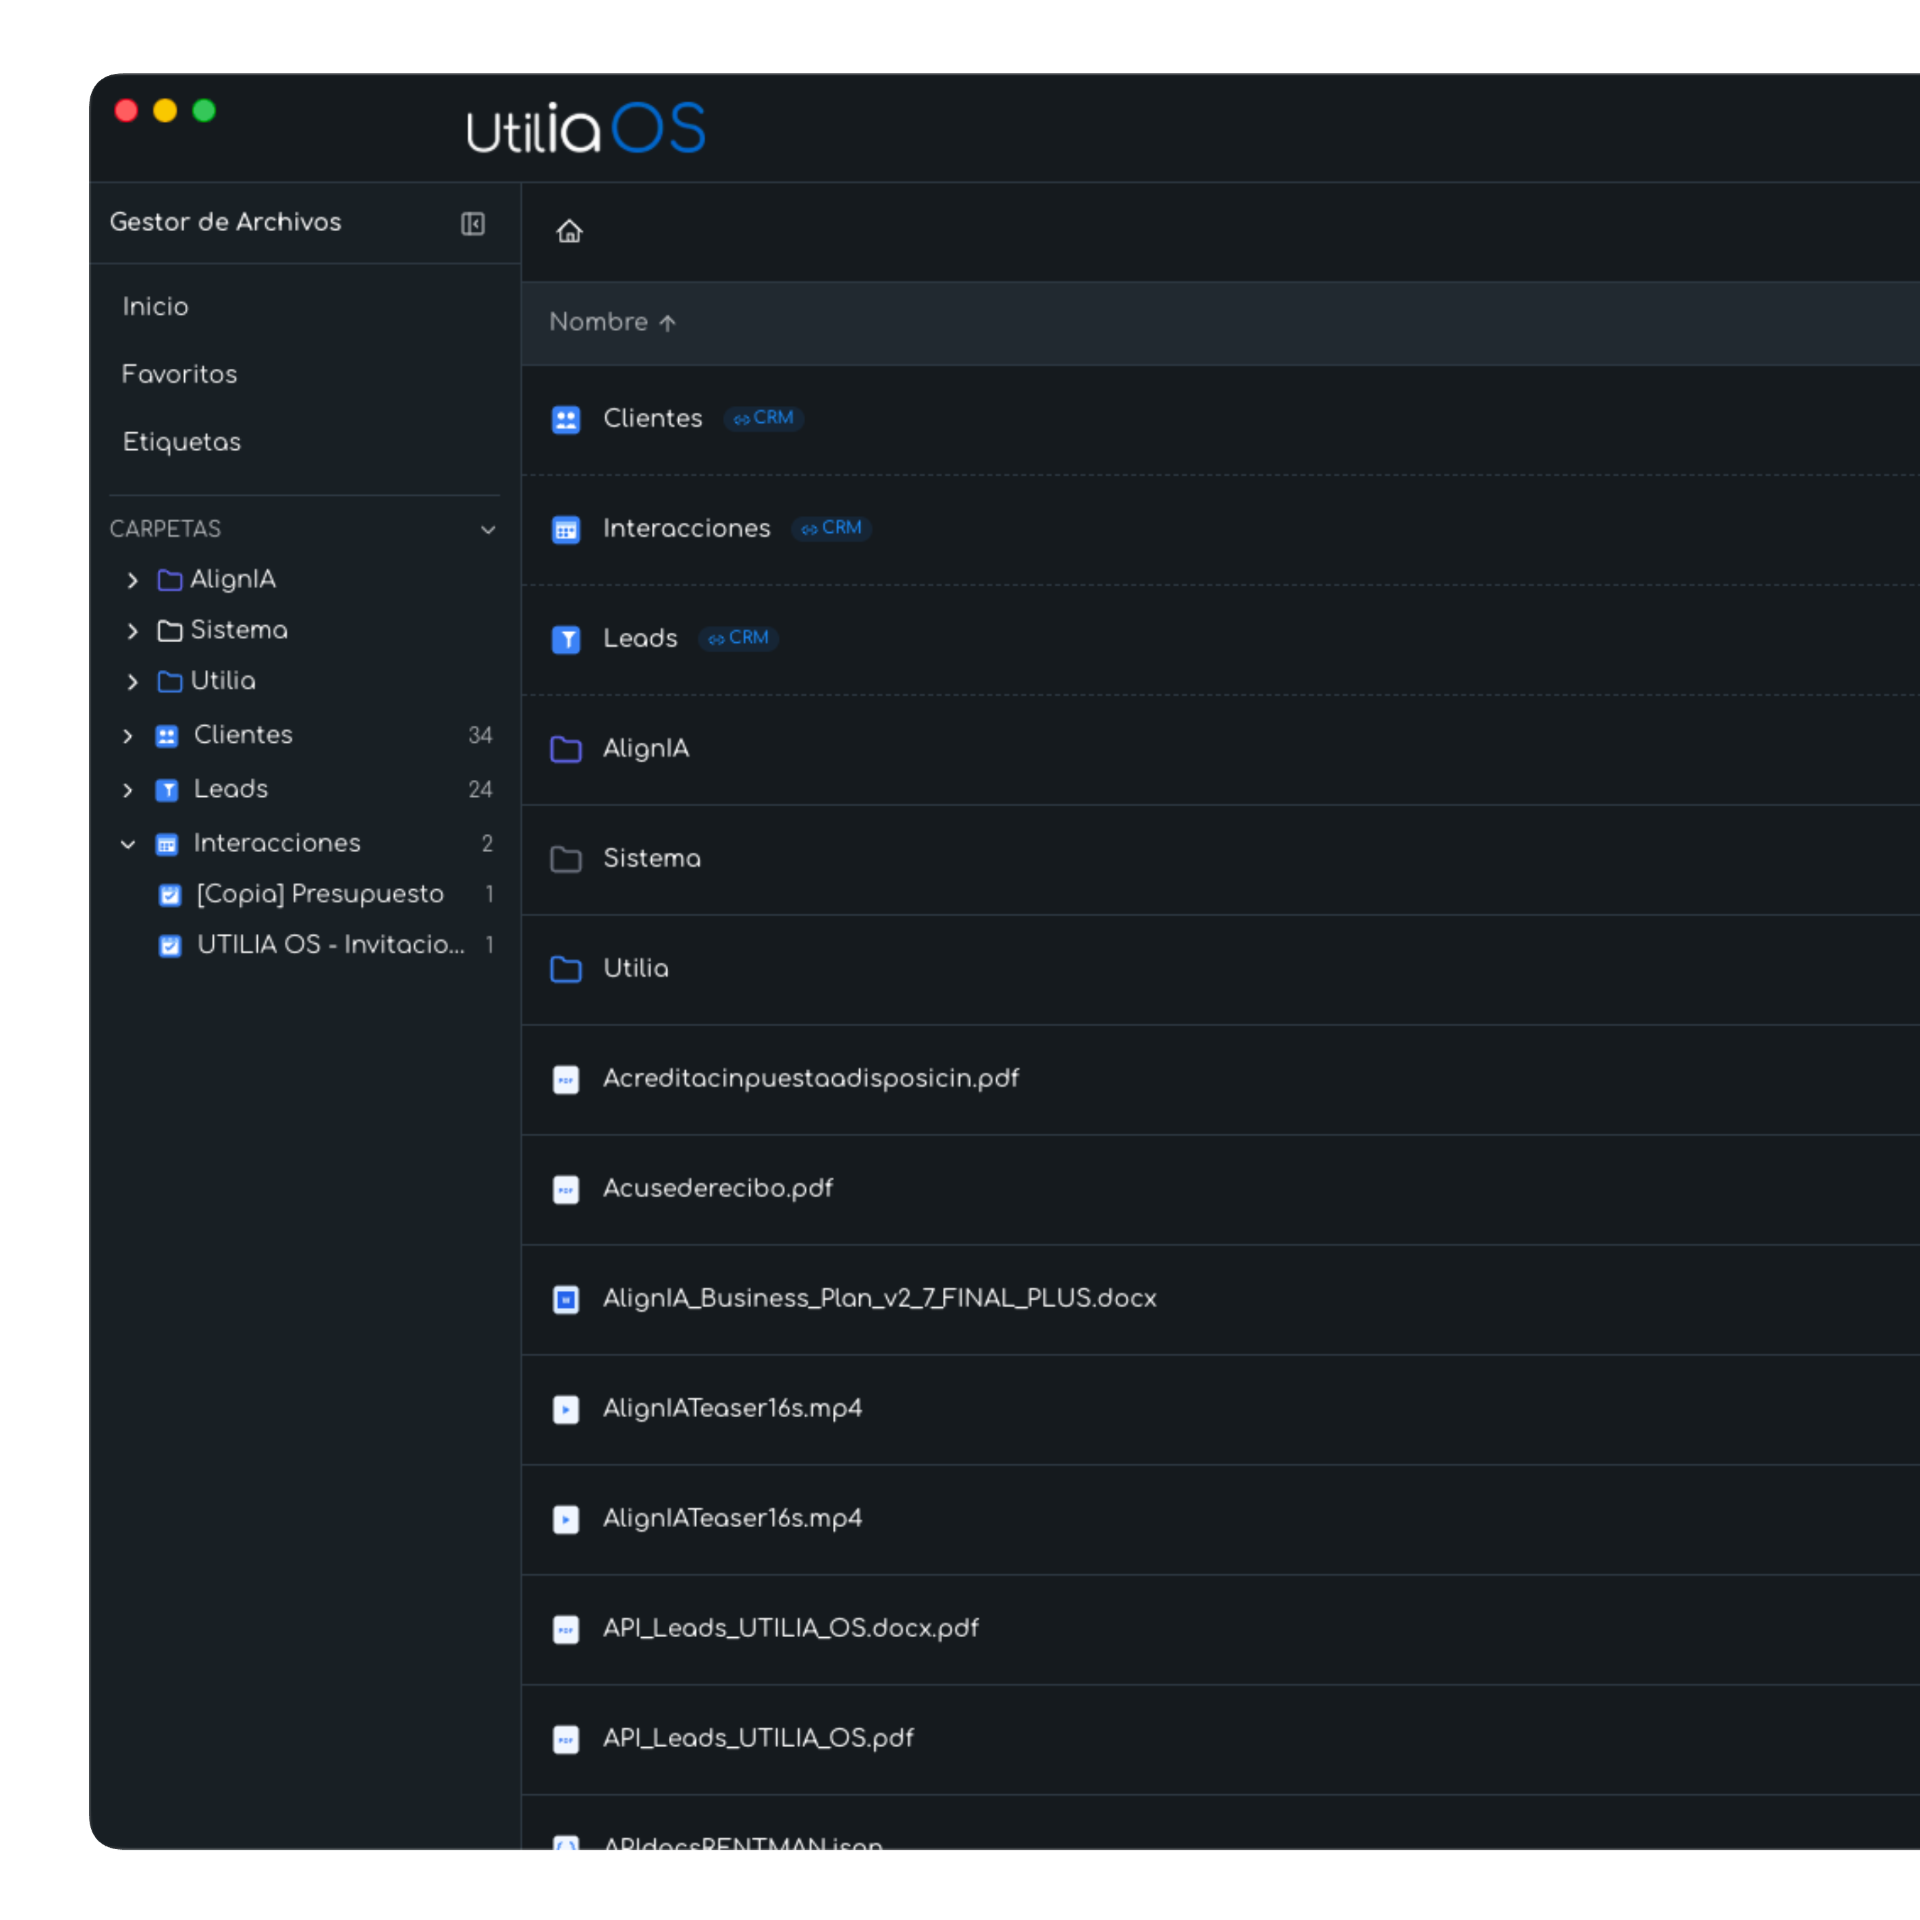This screenshot has width=1920, height=1920.
Task: Collapse the CARPETAS section with its chevron
Action: [x=488, y=530]
